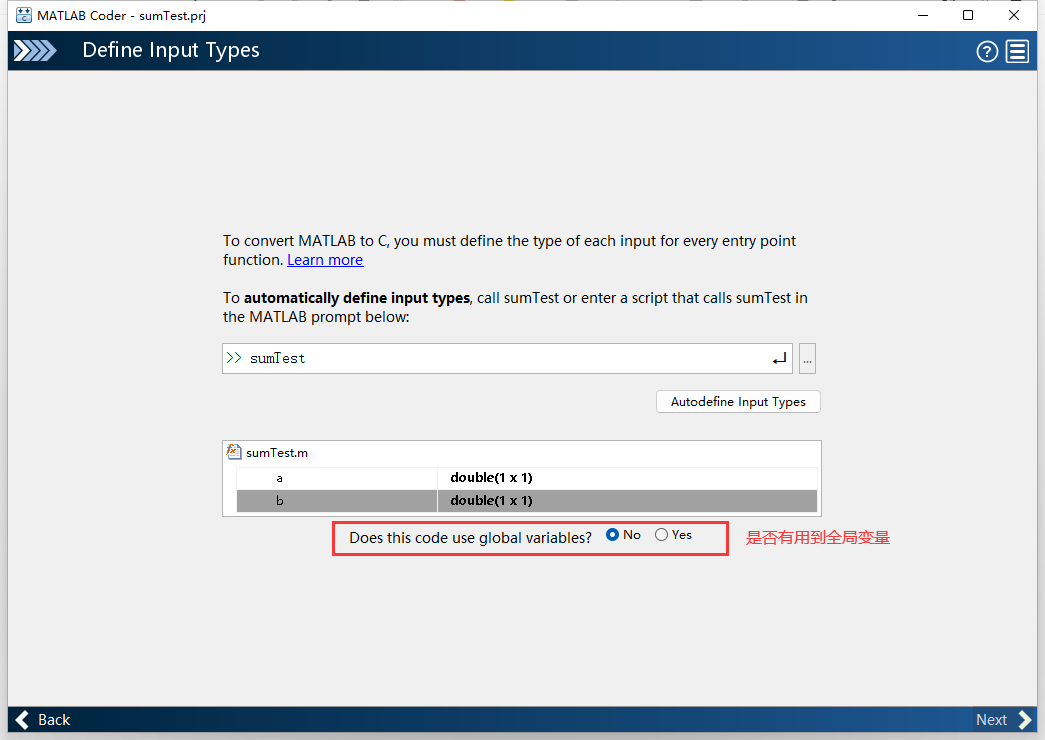Click the MATLAB prompt field containing sumTest
1045x740 pixels.
(x=507, y=359)
